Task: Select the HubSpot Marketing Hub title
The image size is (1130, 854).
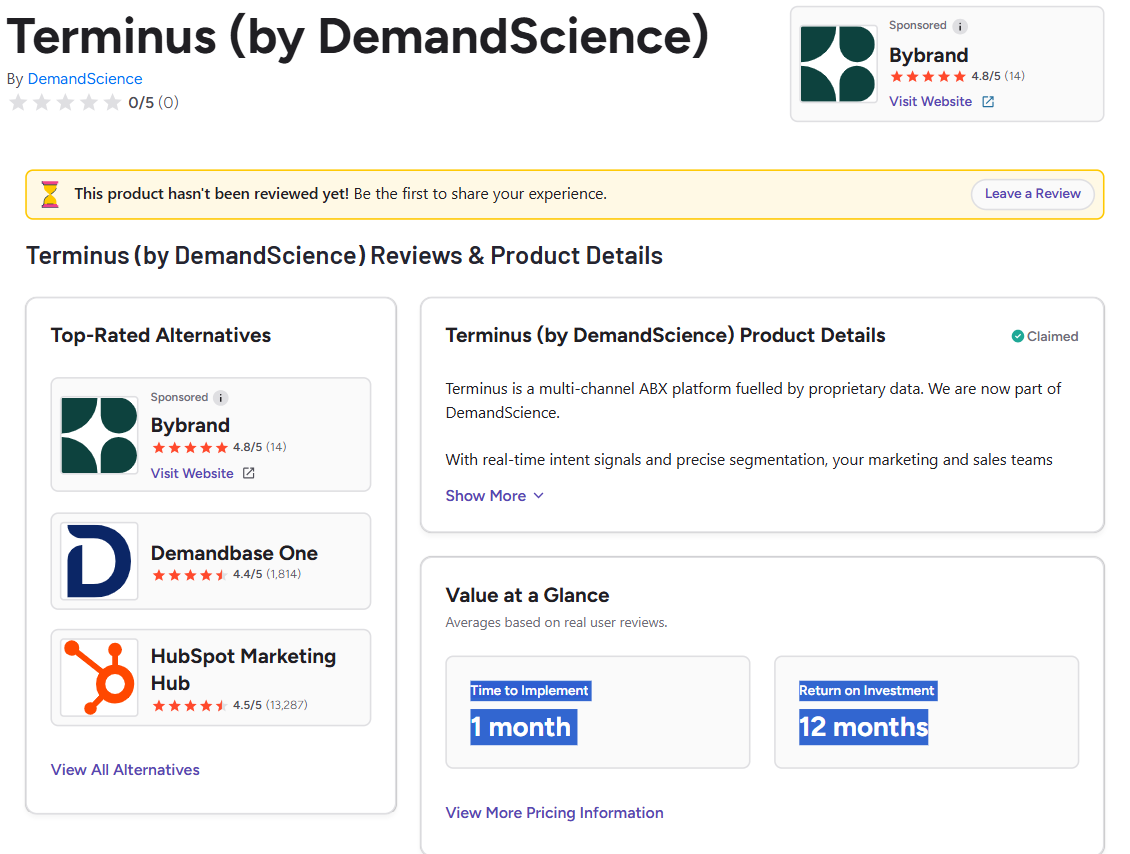Action: pos(243,669)
